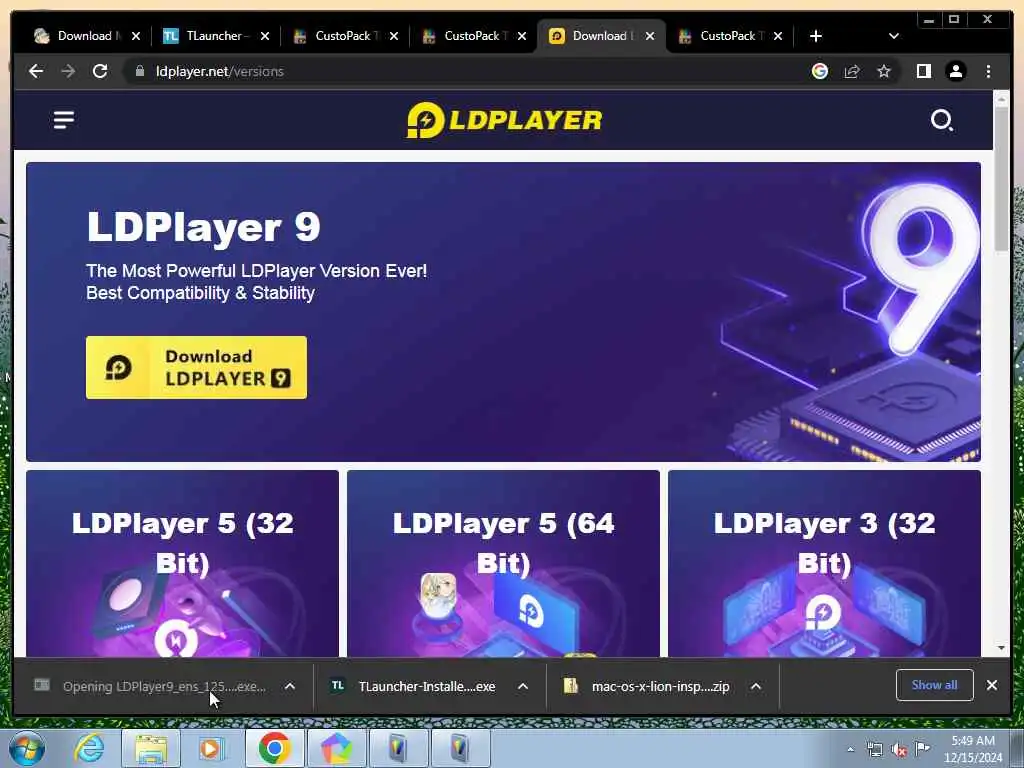Open the Action Center flag icon

click(923, 748)
